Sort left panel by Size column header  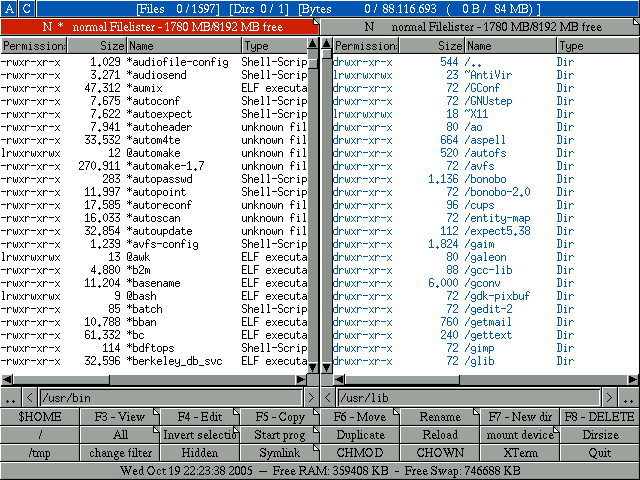click(x=97, y=46)
